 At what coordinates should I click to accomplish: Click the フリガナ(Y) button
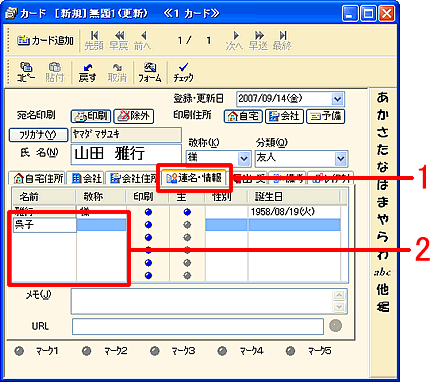pyautogui.click(x=38, y=135)
